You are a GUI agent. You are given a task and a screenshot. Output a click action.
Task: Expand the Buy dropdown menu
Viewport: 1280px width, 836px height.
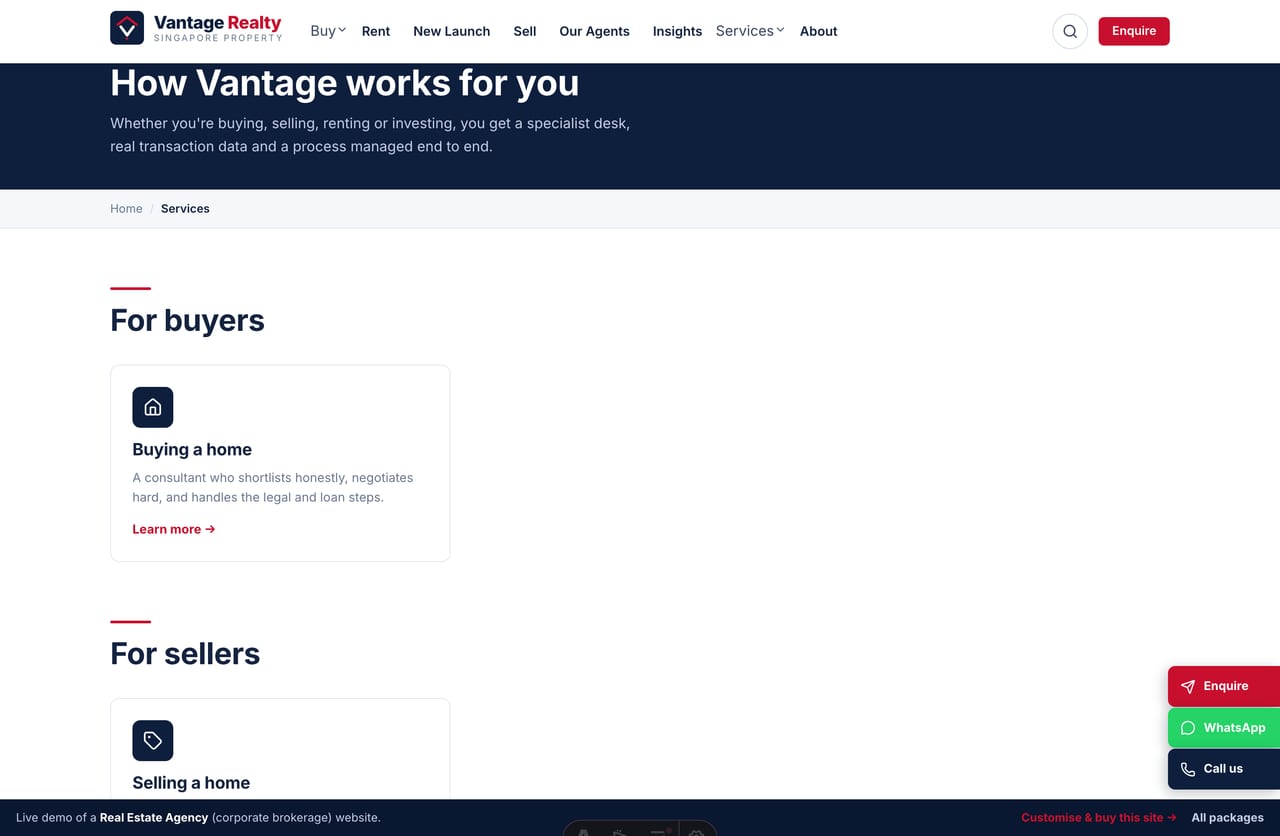(x=328, y=31)
